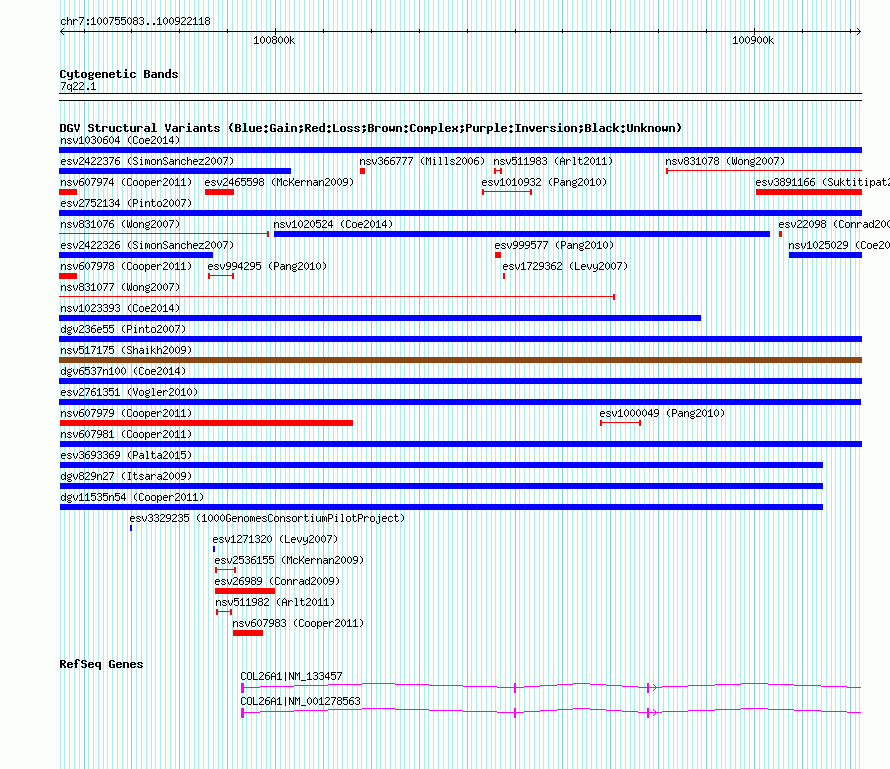Select the nsv1023393 (Coe2014) blue bar

pyautogui.click(x=380, y=318)
